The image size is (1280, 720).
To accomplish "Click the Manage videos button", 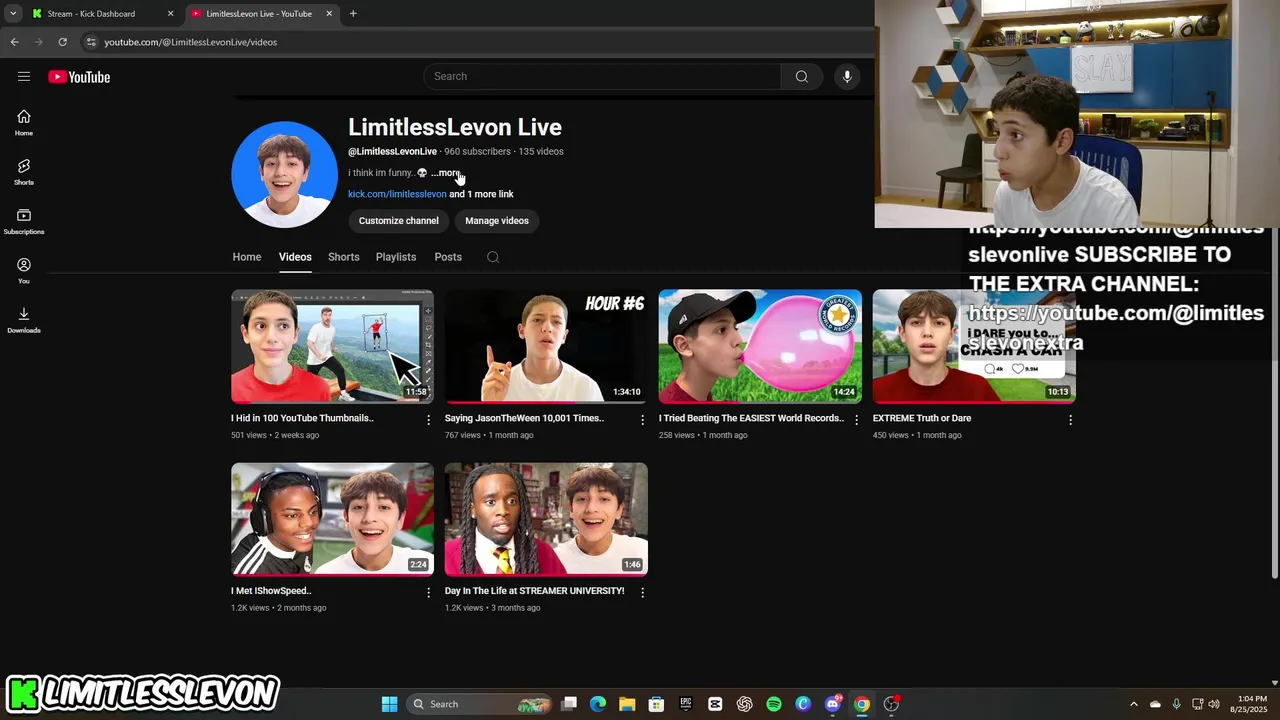I will click(497, 221).
